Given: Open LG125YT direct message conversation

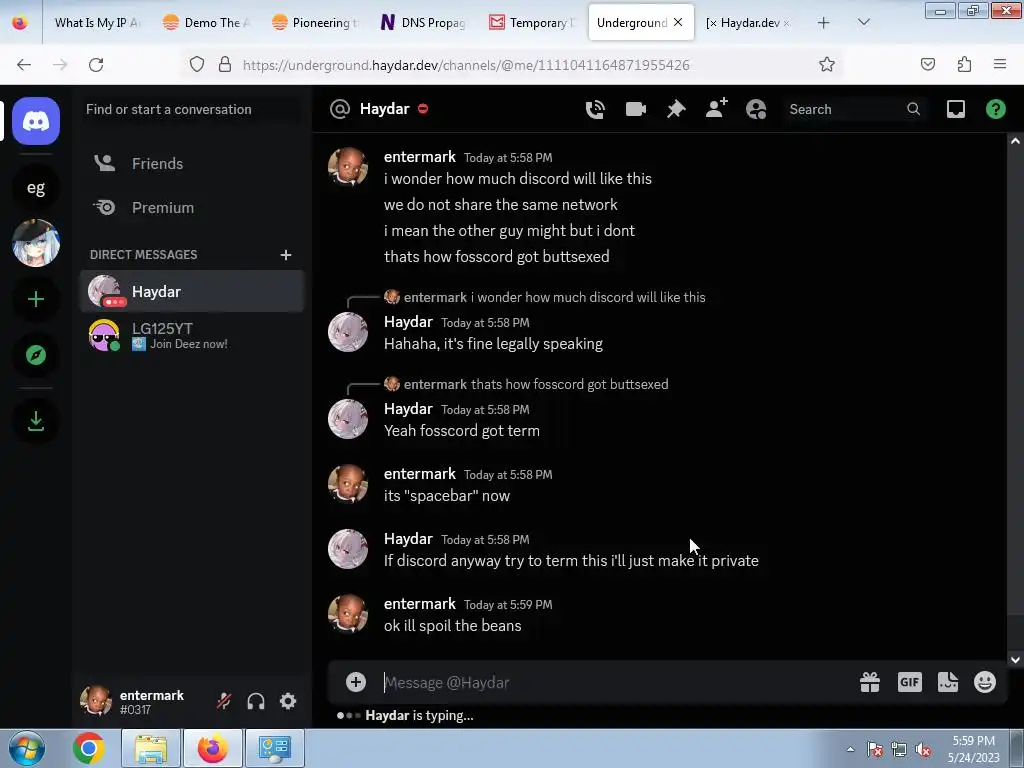Looking at the screenshot, I should coord(192,335).
